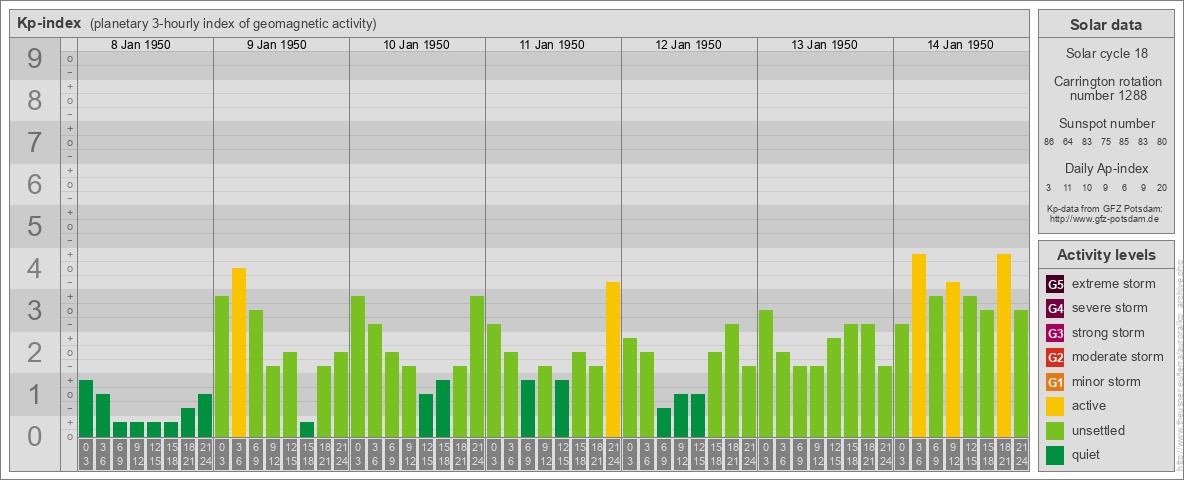This screenshot has width=1184, height=480.
Task: Select the G3 strong storm badge
Action: tap(1055, 333)
